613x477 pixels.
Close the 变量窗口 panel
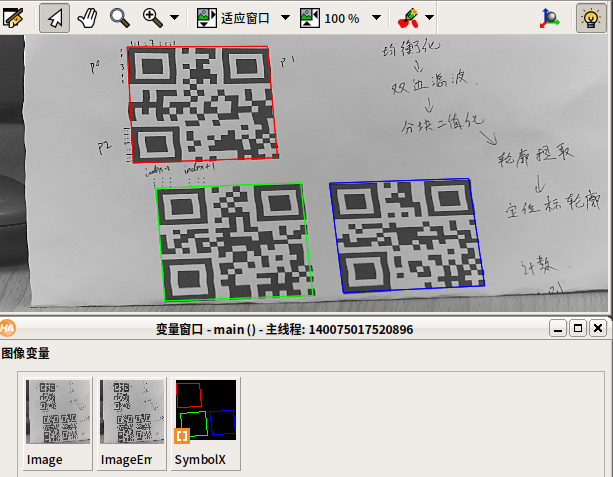point(598,328)
